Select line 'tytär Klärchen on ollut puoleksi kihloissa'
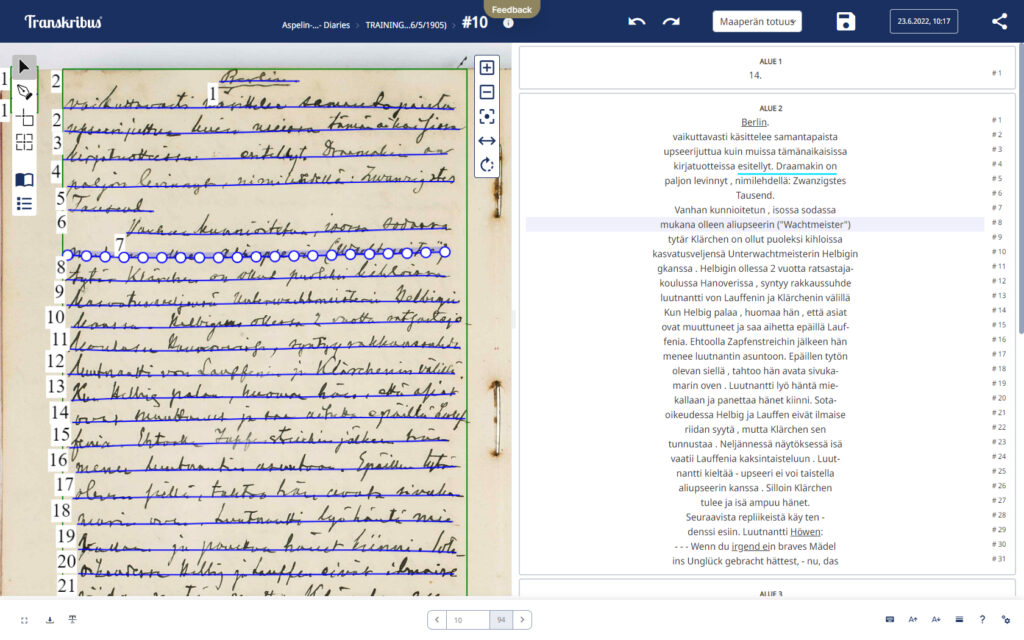Screen dimensions: 1024x640 click(x=754, y=239)
